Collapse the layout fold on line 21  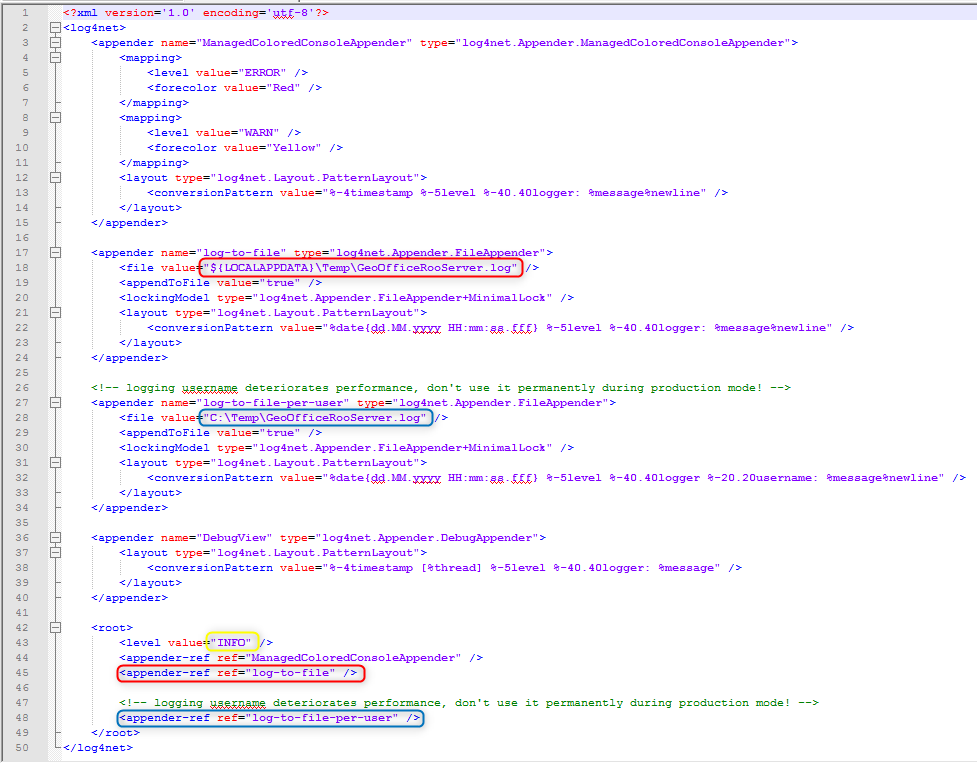click(x=58, y=312)
